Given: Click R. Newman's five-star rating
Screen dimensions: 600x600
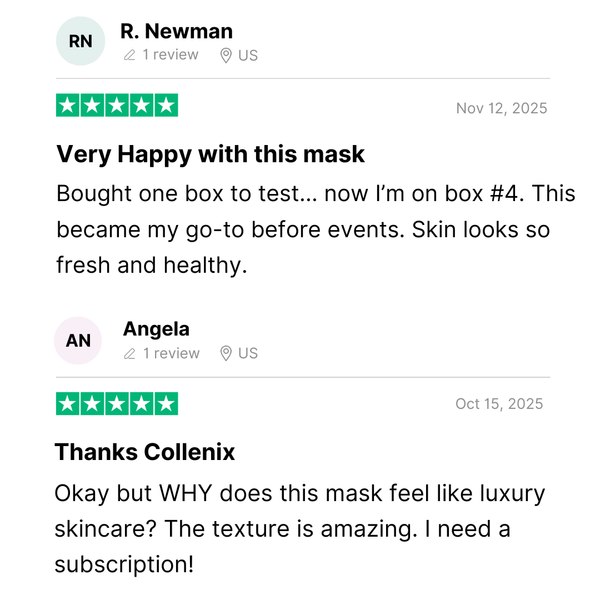Looking at the screenshot, I should 117,105.
